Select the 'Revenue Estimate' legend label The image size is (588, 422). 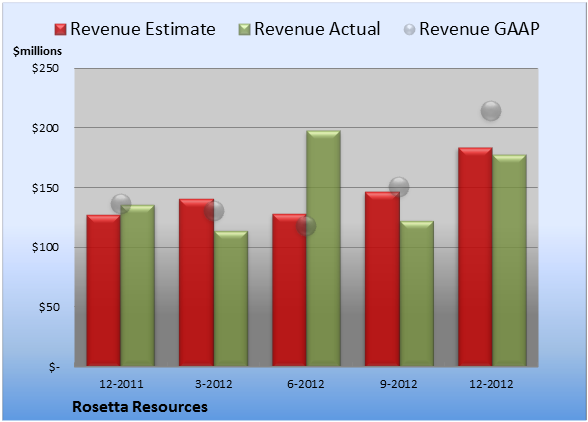(143, 29)
